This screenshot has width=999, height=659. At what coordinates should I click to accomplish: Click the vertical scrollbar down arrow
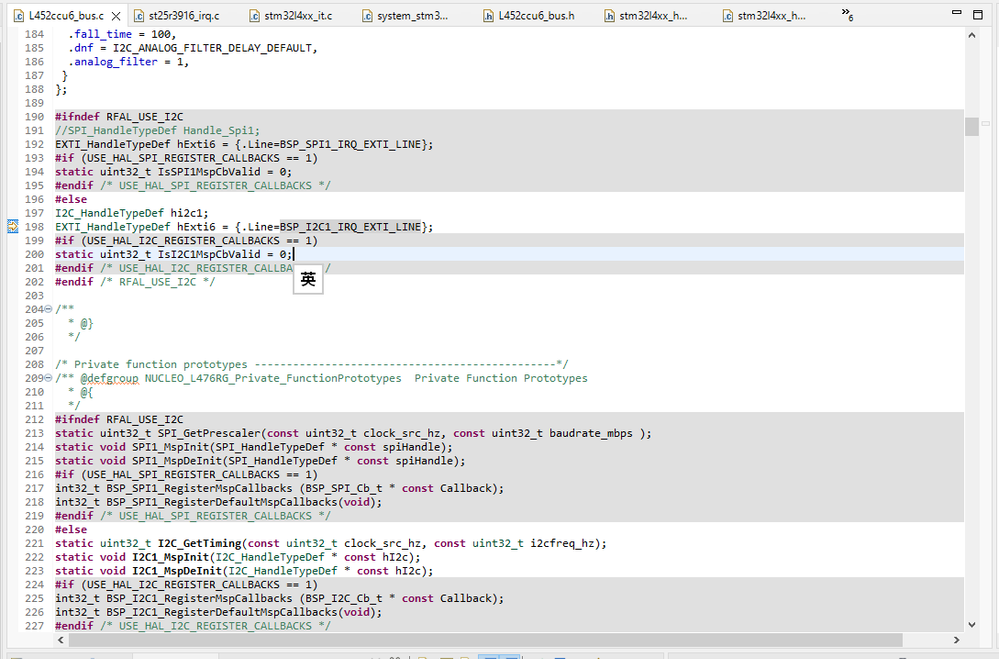point(972,625)
